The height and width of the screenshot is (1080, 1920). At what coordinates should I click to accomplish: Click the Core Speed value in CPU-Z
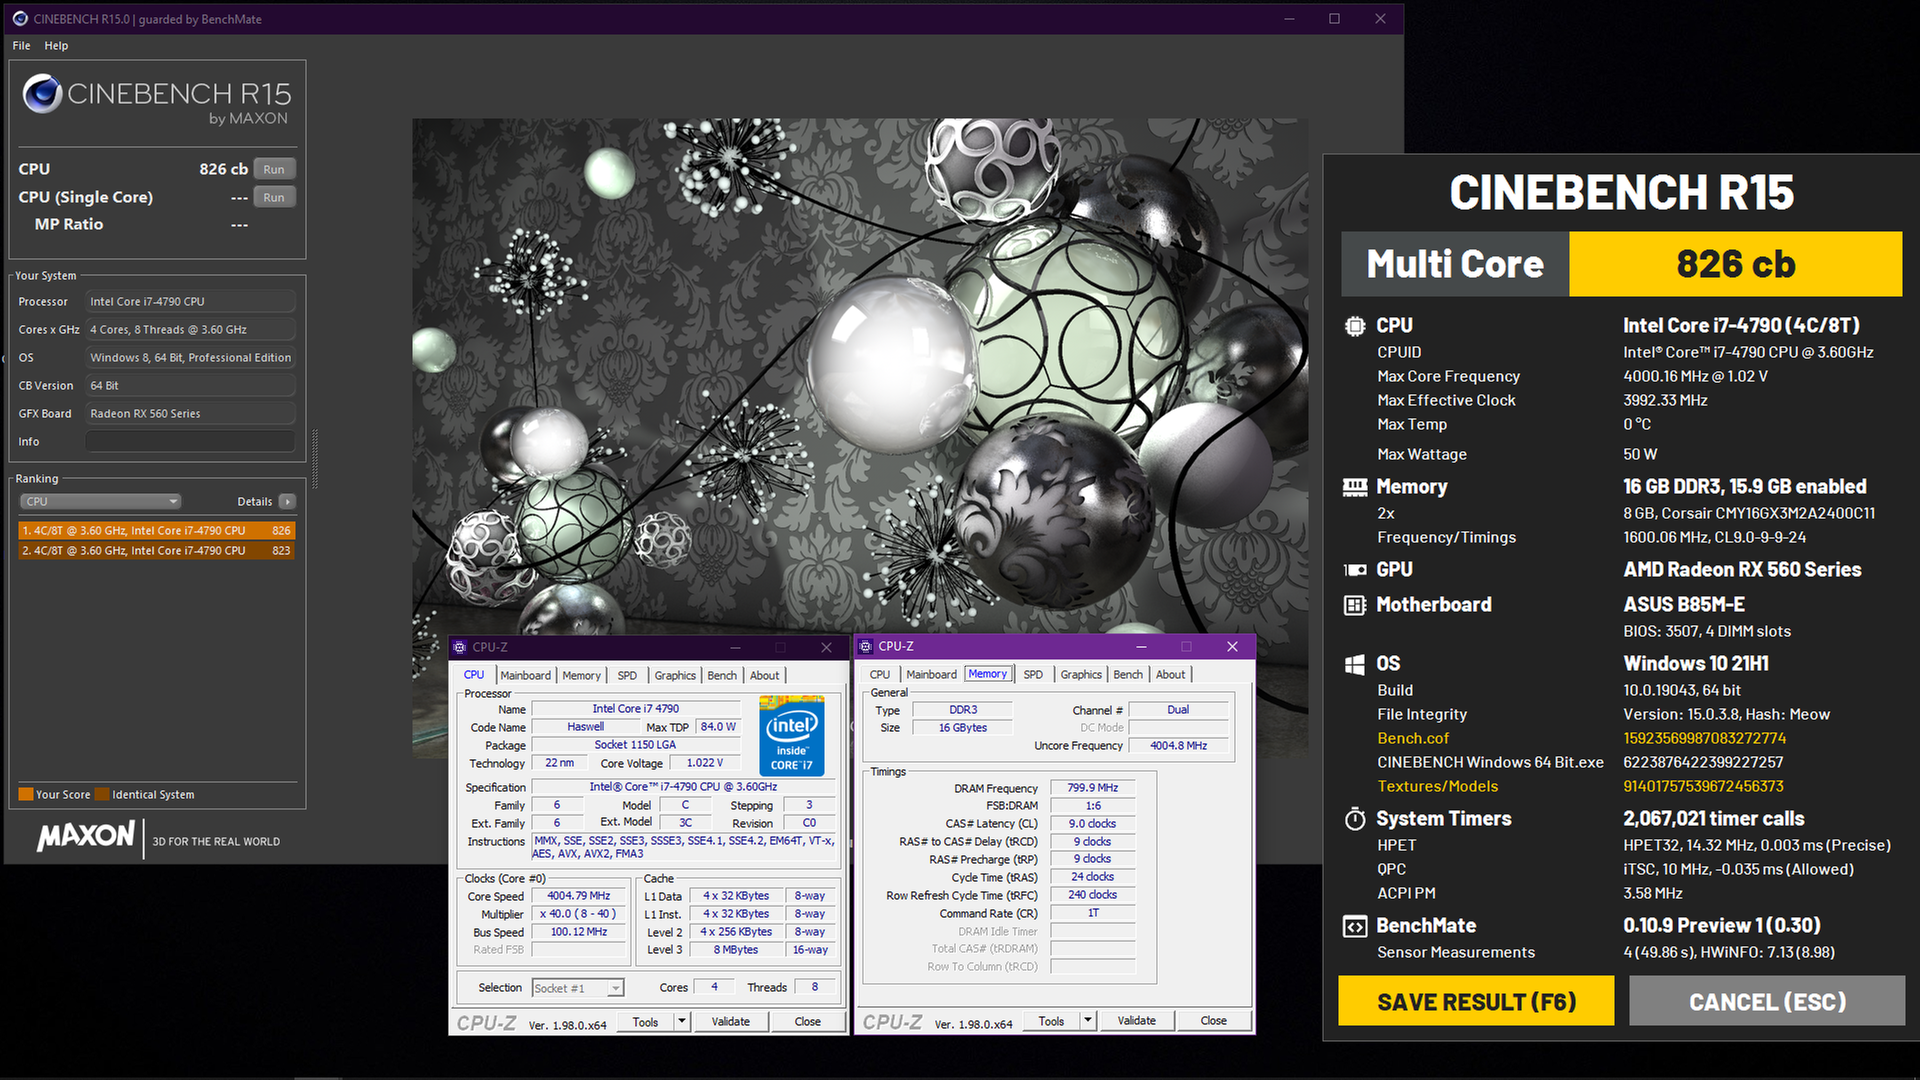(579, 897)
